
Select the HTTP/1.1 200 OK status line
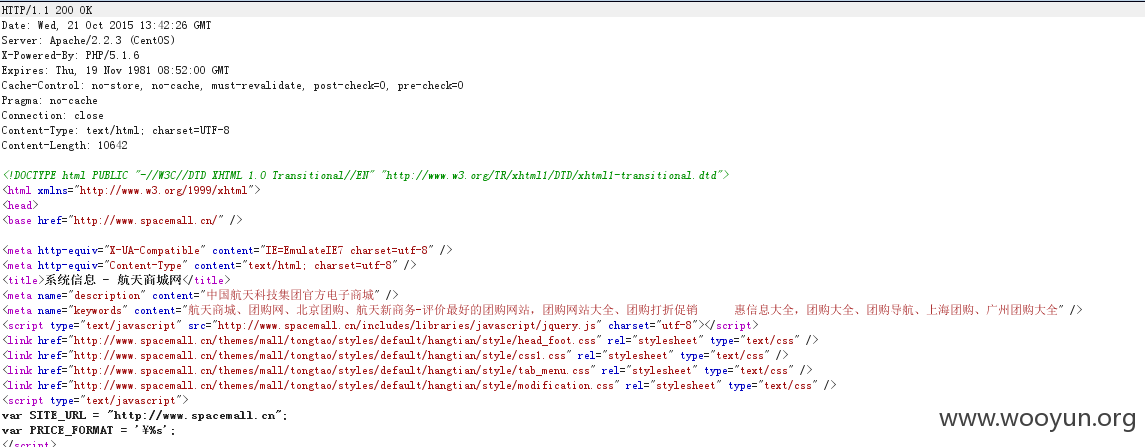pos(47,10)
